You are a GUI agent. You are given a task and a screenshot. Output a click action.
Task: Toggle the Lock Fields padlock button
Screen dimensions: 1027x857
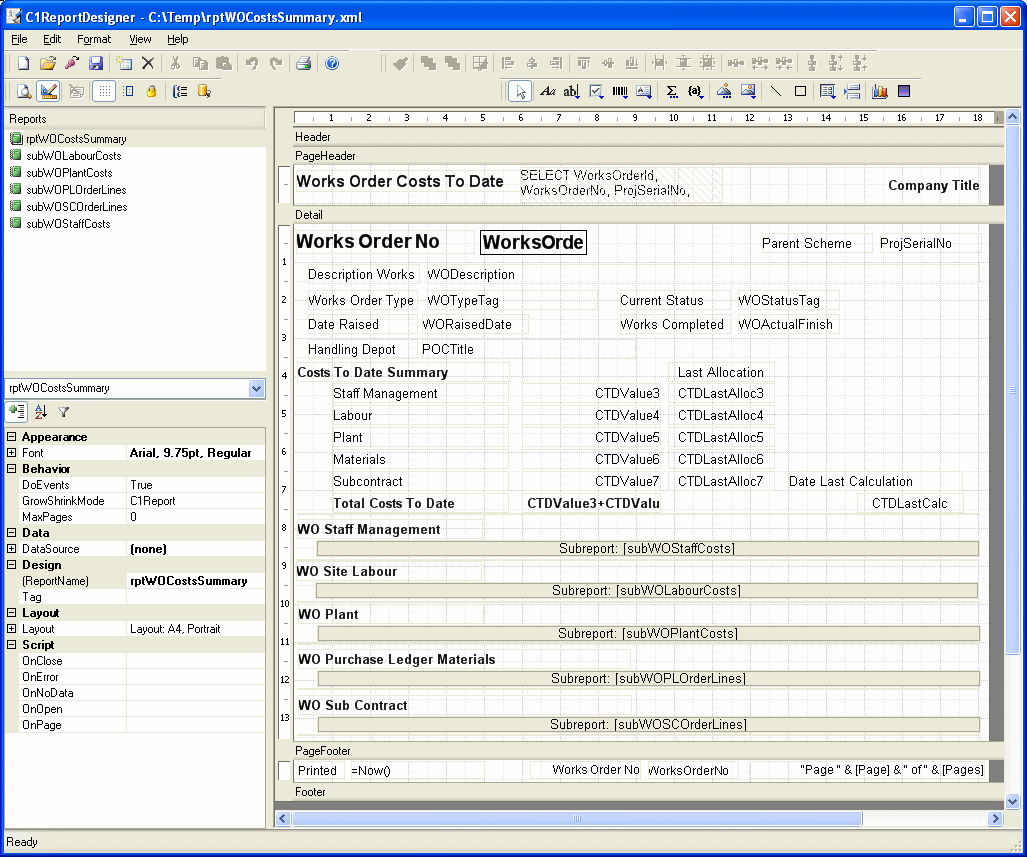[151, 91]
